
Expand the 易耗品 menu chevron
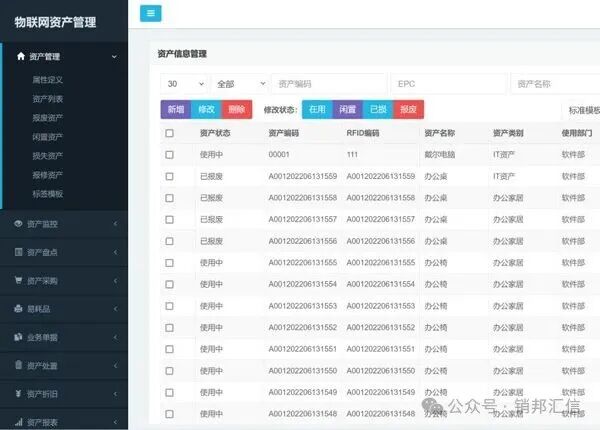[115, 309]
